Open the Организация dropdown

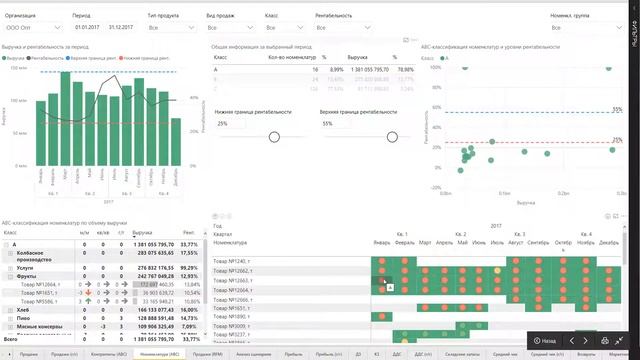click(33, 28)
